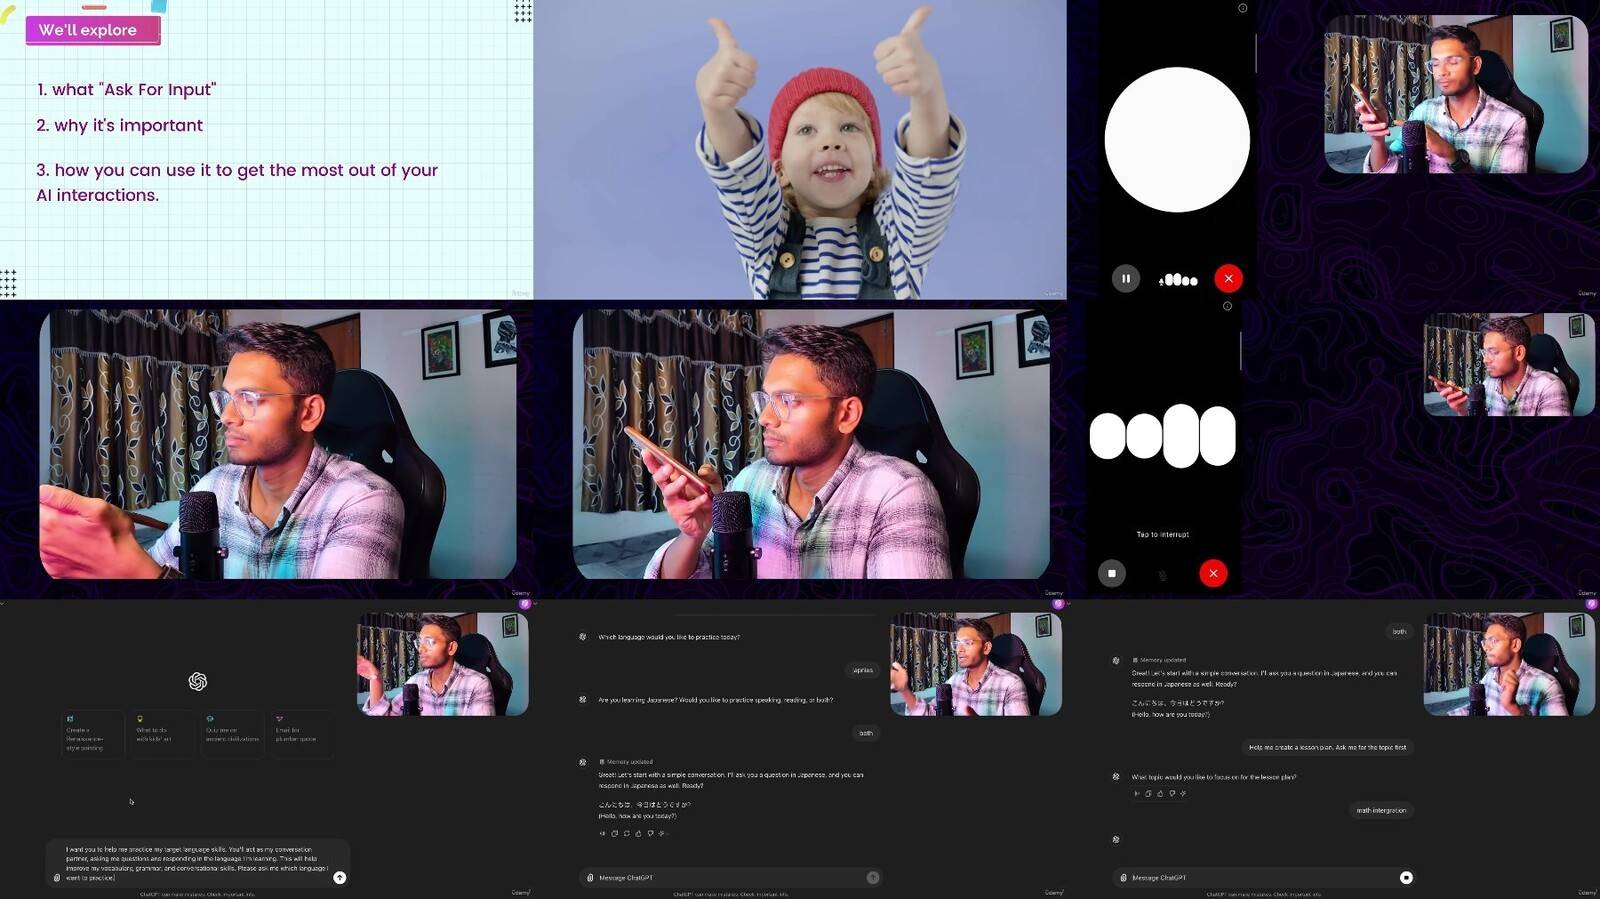Click the 'Are you learning Japanese?' reply text

tap(715, 700)
